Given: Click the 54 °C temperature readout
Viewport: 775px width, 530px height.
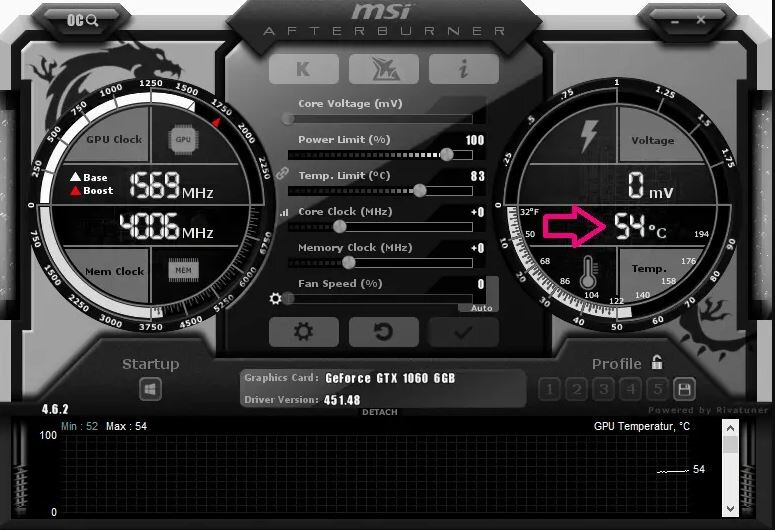Looking at the screenshot, I should [640, 227].
